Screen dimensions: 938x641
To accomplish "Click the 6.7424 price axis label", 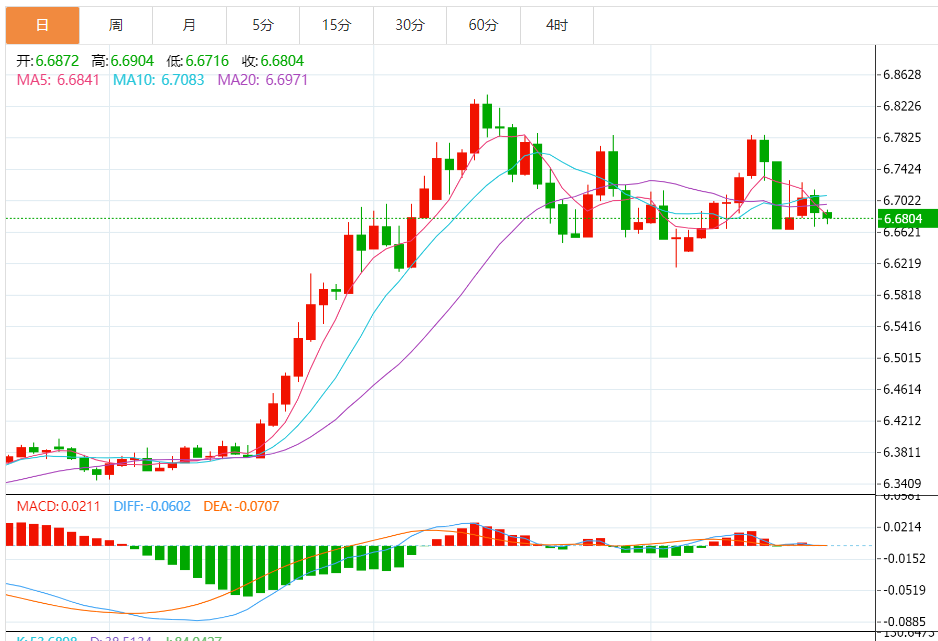I will (x=903, y=169).
